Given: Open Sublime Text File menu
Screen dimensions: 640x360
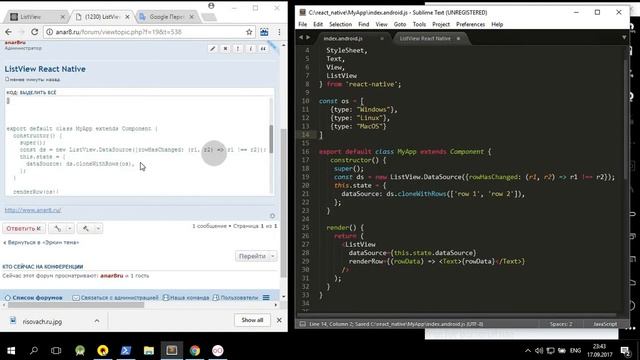Looking at the screenshot, I should (x=302, y=24).
